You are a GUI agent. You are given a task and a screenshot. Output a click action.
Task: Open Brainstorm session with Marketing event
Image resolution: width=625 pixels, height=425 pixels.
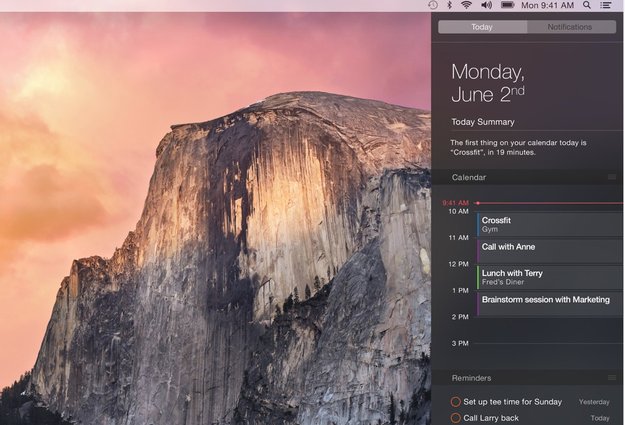click(550, 304)
